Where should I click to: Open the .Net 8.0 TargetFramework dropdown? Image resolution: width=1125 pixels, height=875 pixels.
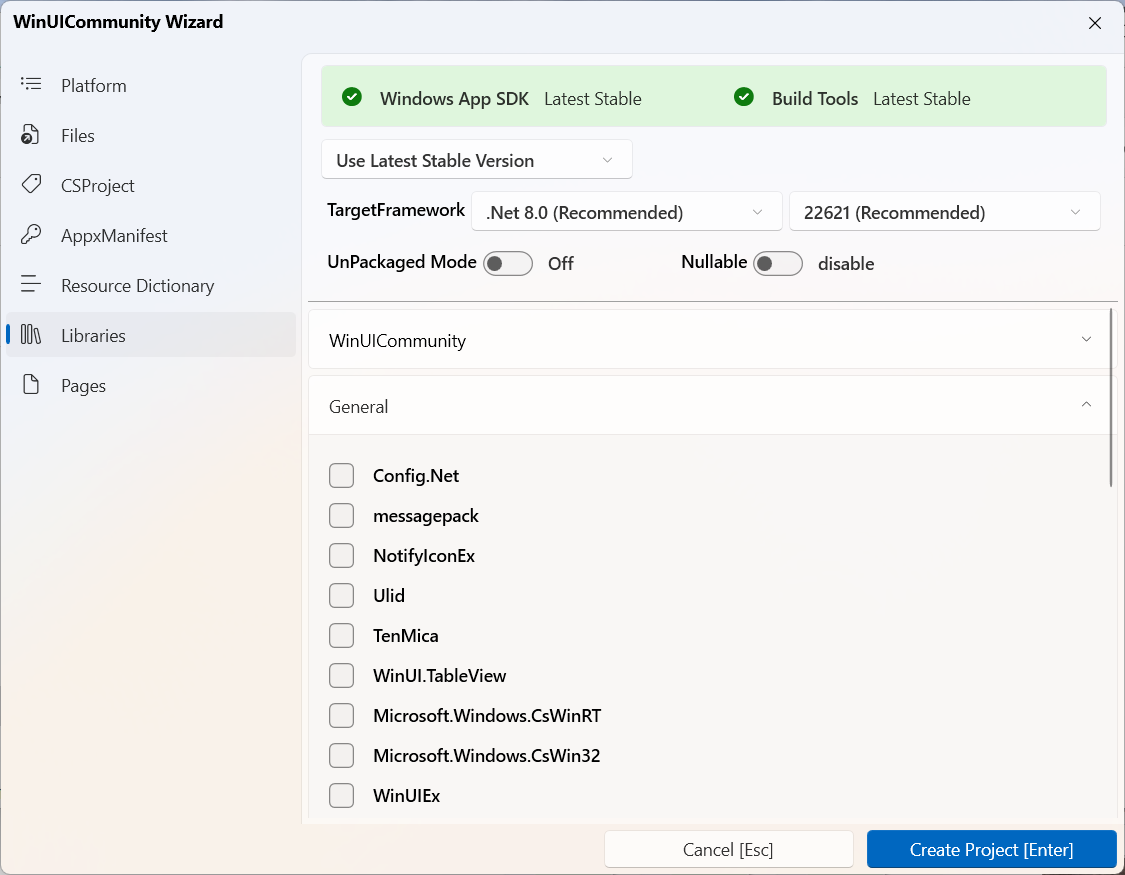pyautogui.click(x=626, y=212)
